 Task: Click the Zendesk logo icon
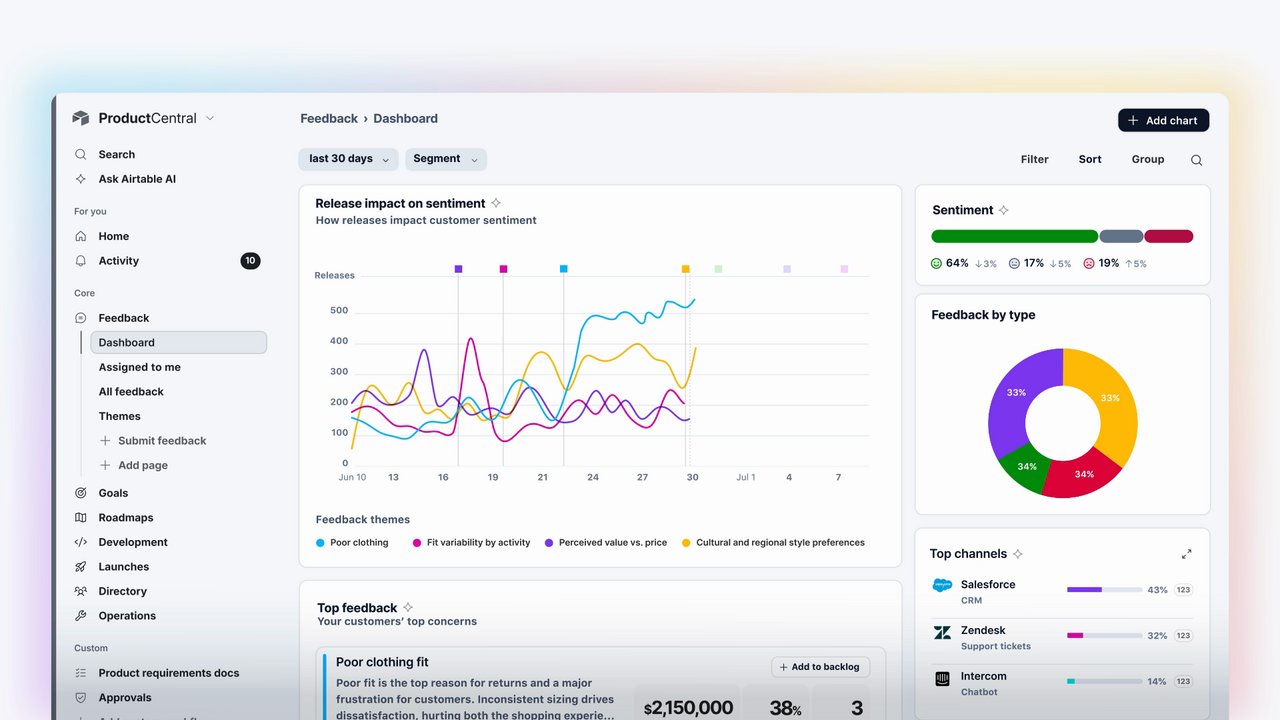coord(942,632)
